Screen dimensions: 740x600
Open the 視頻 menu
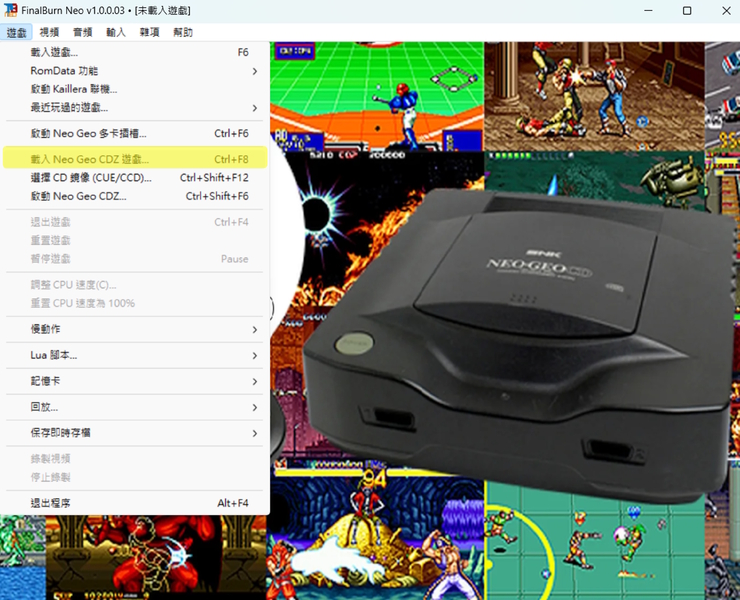click(x=50, y=33)
